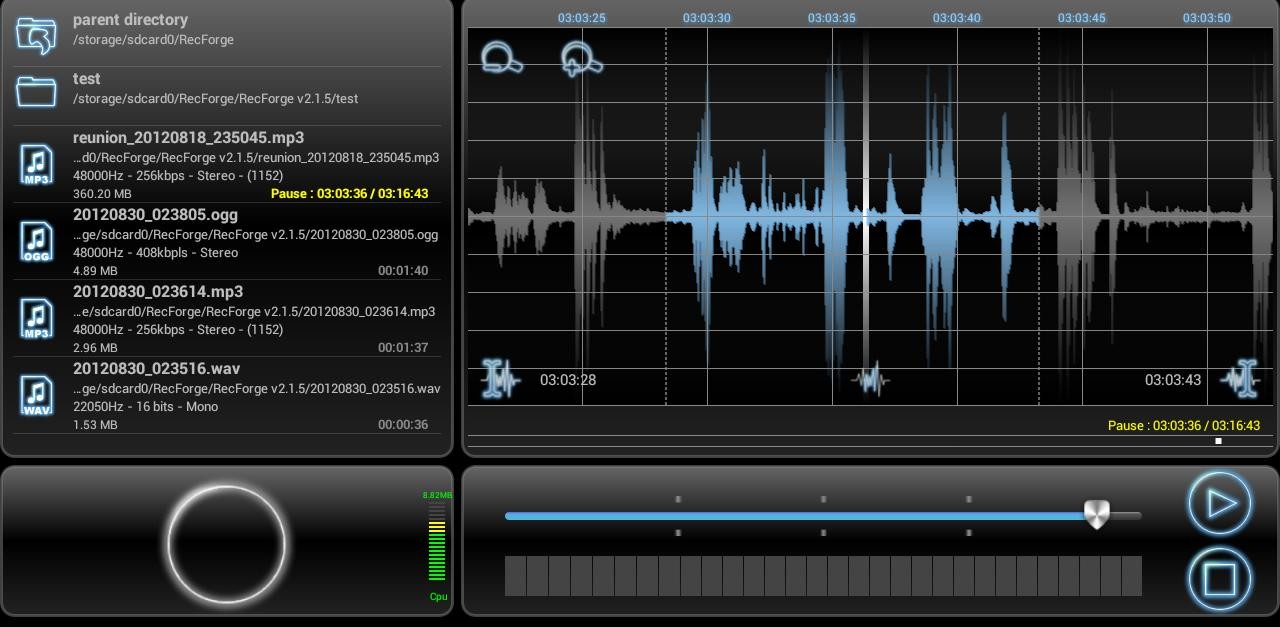Screen dimensions: 1280x627
Task: Click the white playhead line in waveform
Action: pyautogui.click(x=866, y=215)
